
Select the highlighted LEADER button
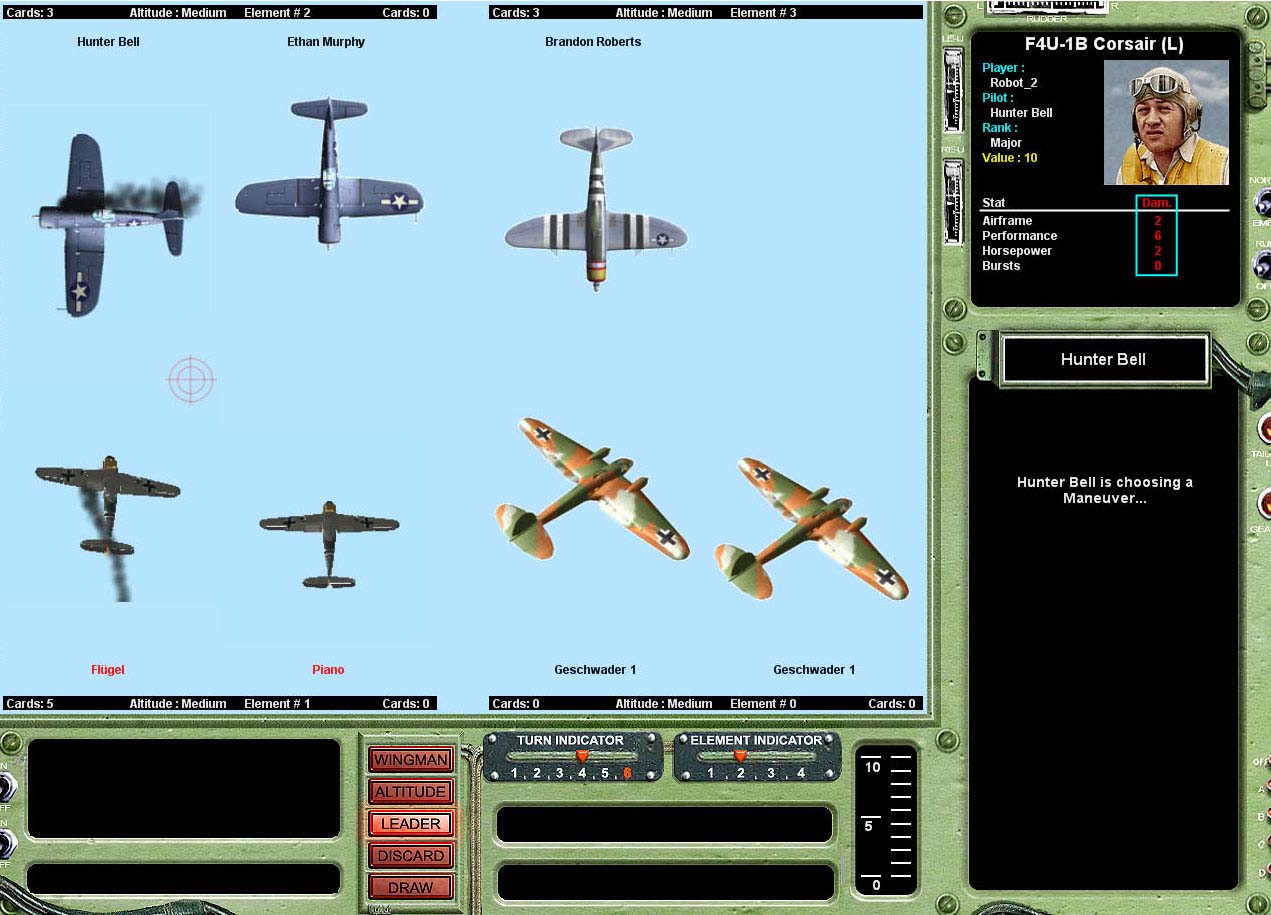tap(410, 824)
